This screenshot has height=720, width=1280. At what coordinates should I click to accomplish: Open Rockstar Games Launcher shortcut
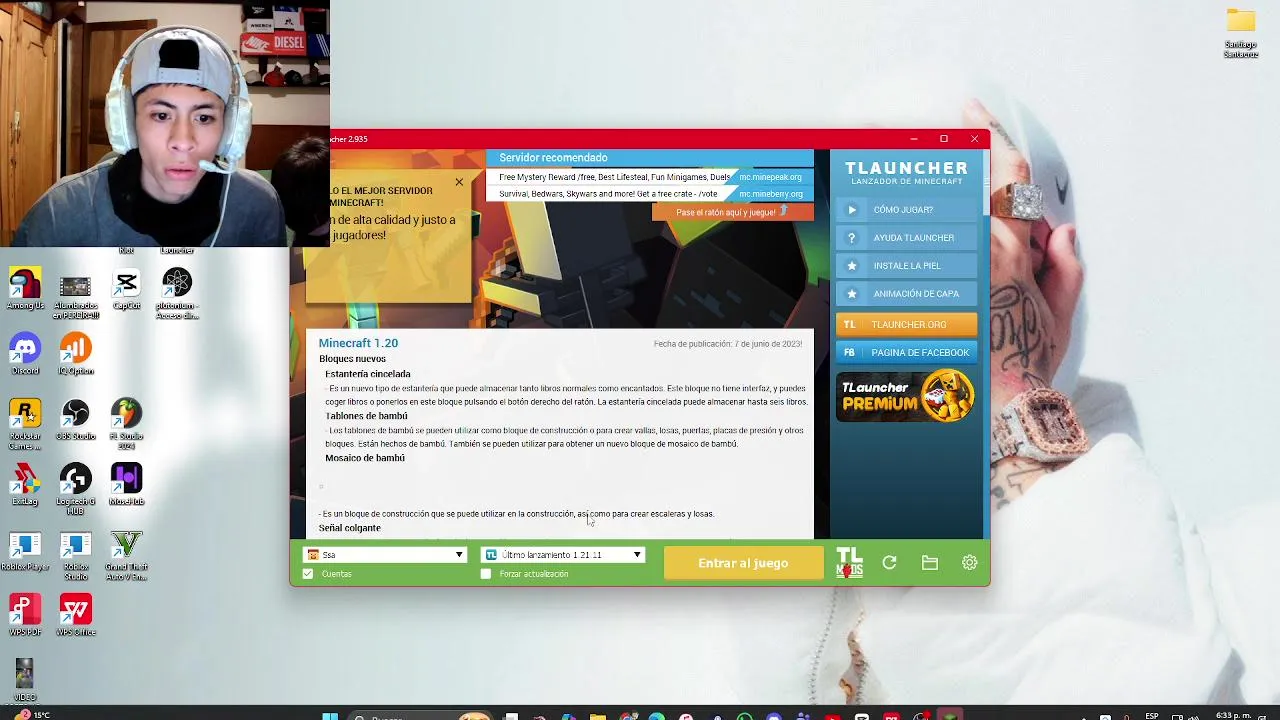tap(25, 425)
